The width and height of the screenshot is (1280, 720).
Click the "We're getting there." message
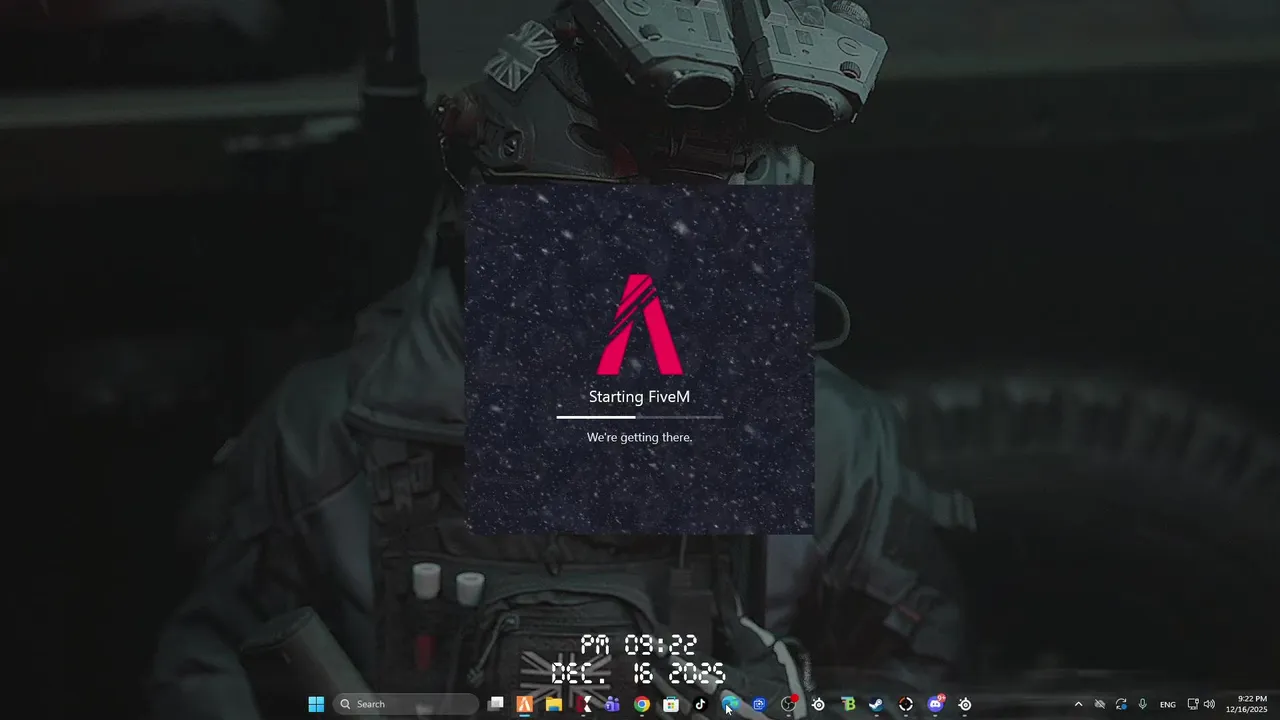click(x=640, y=437)
